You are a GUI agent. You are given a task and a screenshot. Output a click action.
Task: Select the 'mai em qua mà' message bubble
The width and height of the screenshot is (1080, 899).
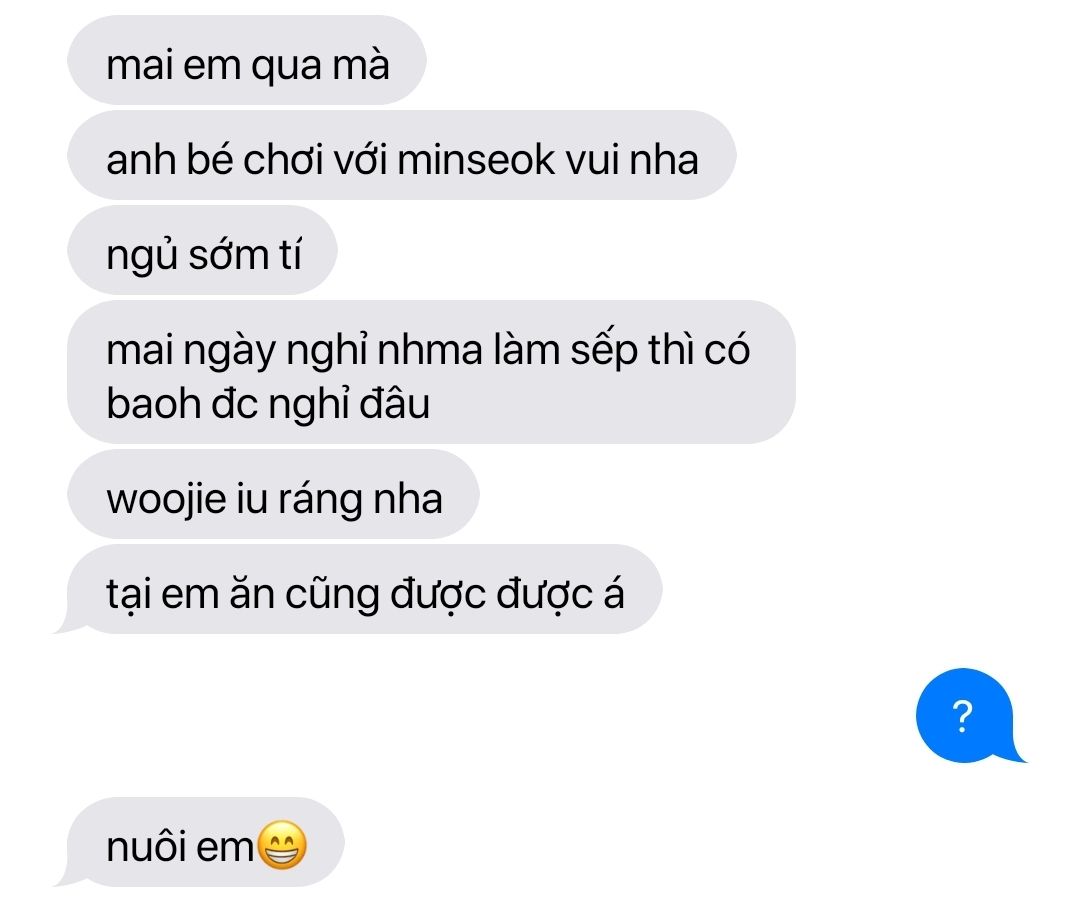[x=247, y=61]
